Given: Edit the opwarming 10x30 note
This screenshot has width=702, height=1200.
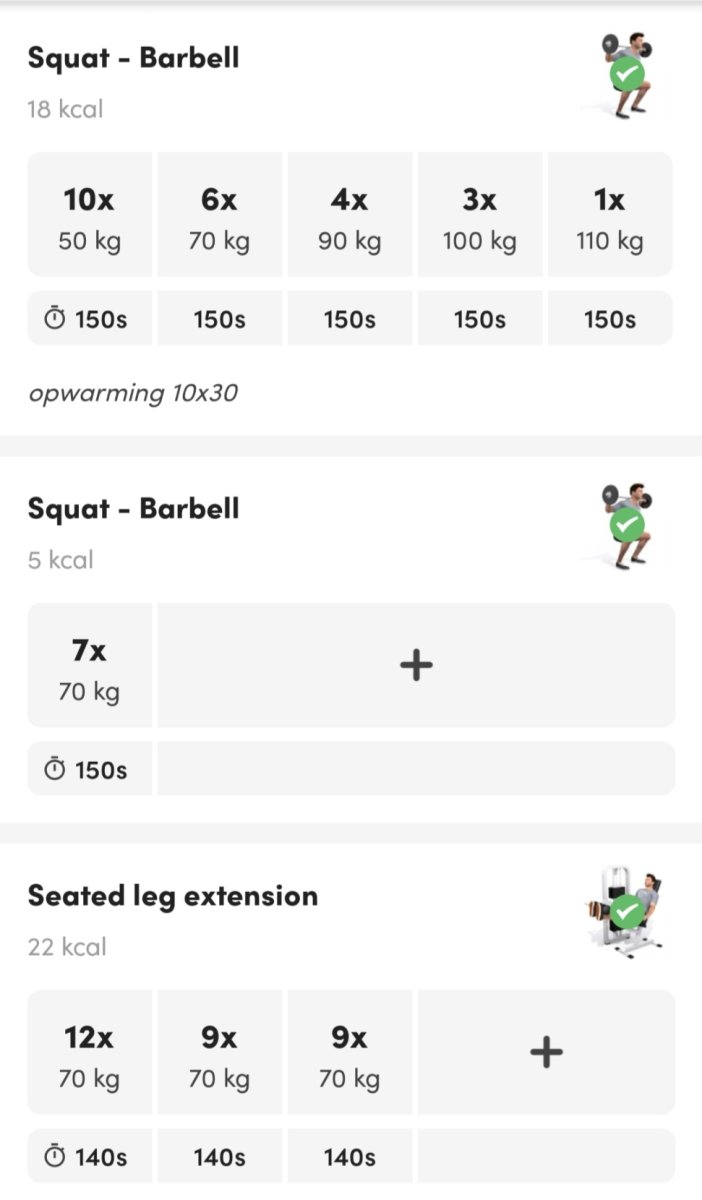Looking at the screenshot, I should pos(133,393).
